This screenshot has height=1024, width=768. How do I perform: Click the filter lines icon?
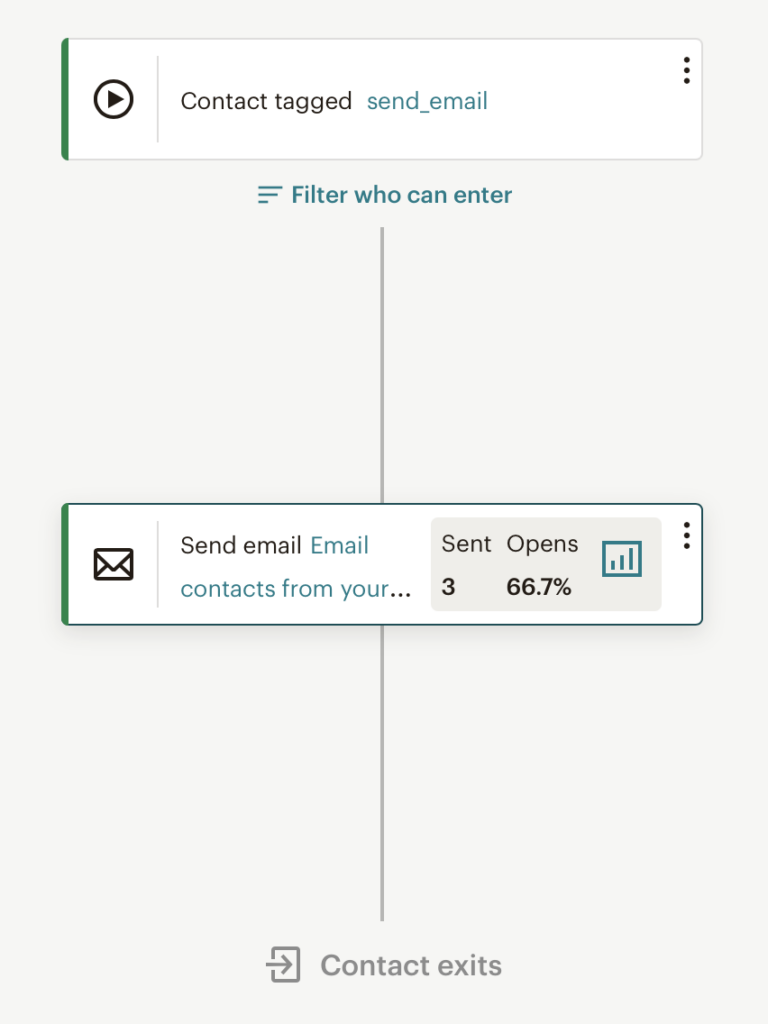pos(269,195)
